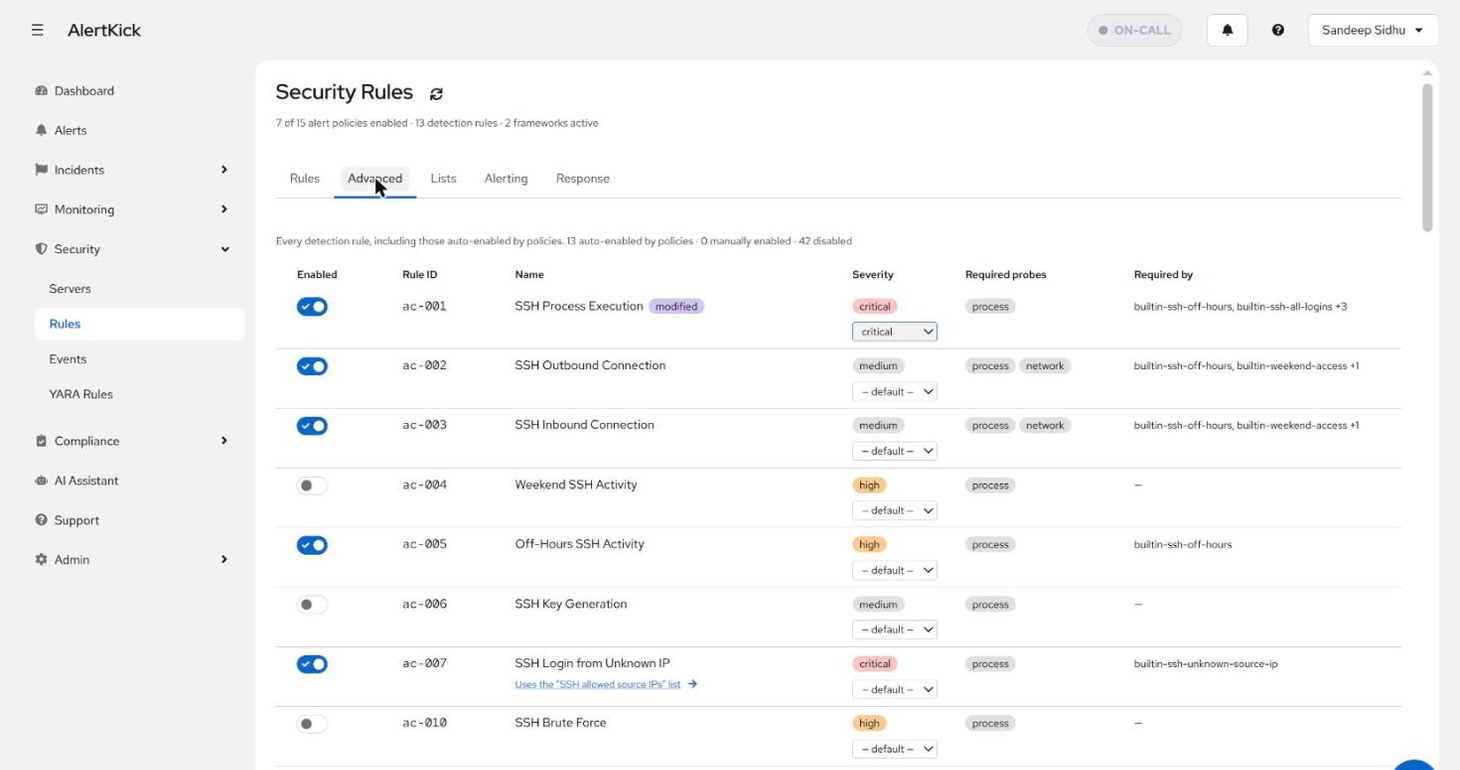
Task: Open severity dropdown for SSH Process Execution
Action: pyautogui.click(x=894, y=332)
